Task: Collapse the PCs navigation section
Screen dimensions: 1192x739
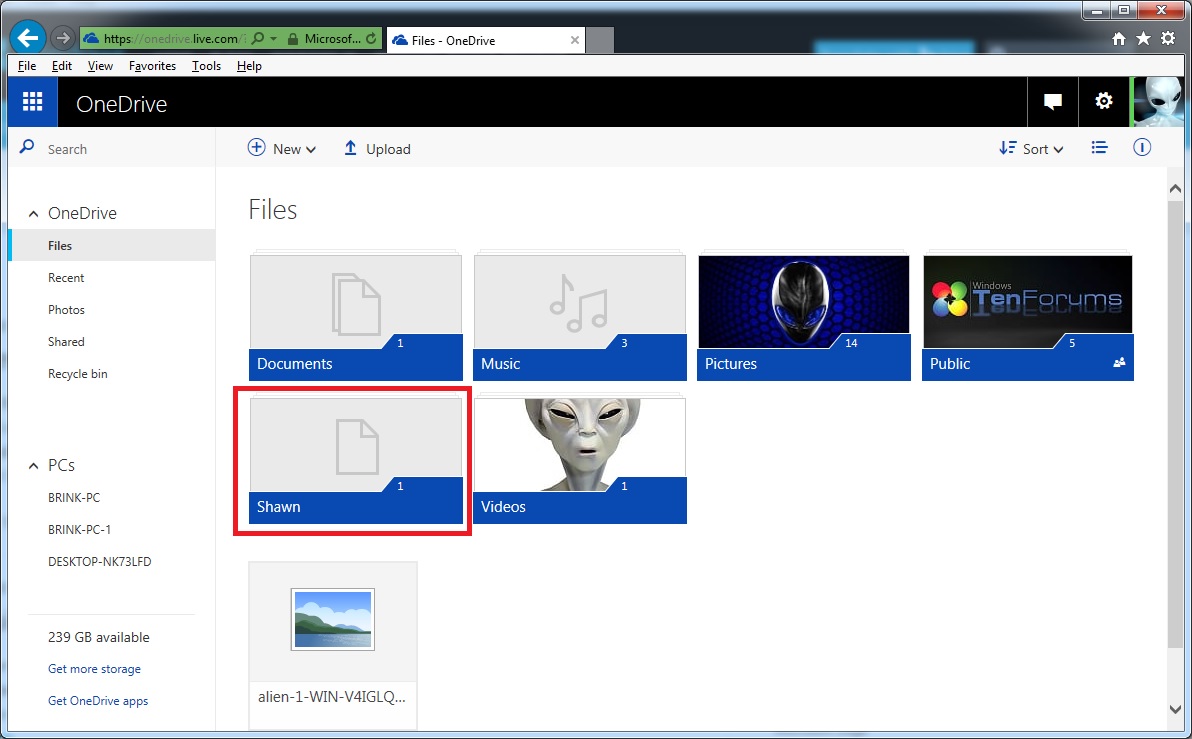Action: (x=33, y=465)
